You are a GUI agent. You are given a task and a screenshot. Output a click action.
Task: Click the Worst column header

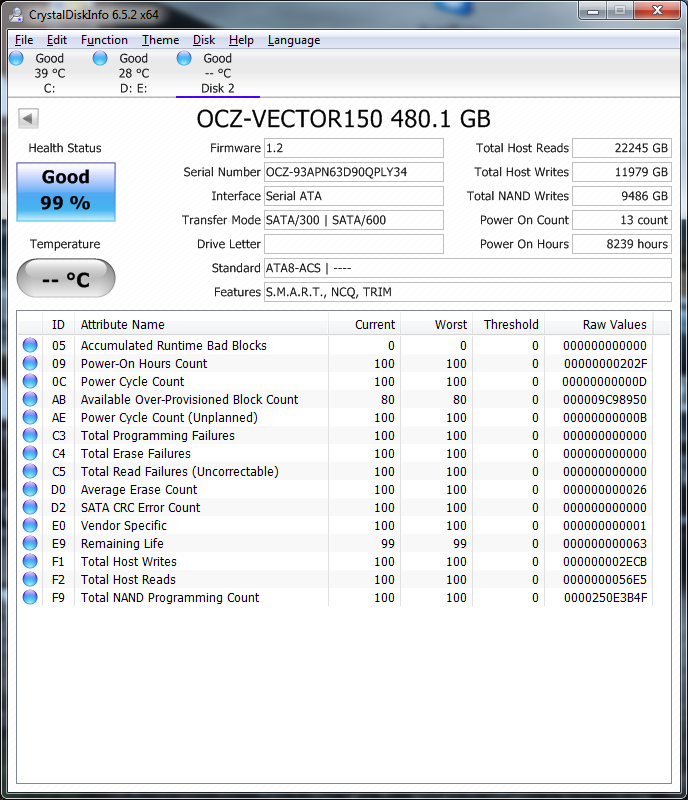436,324
